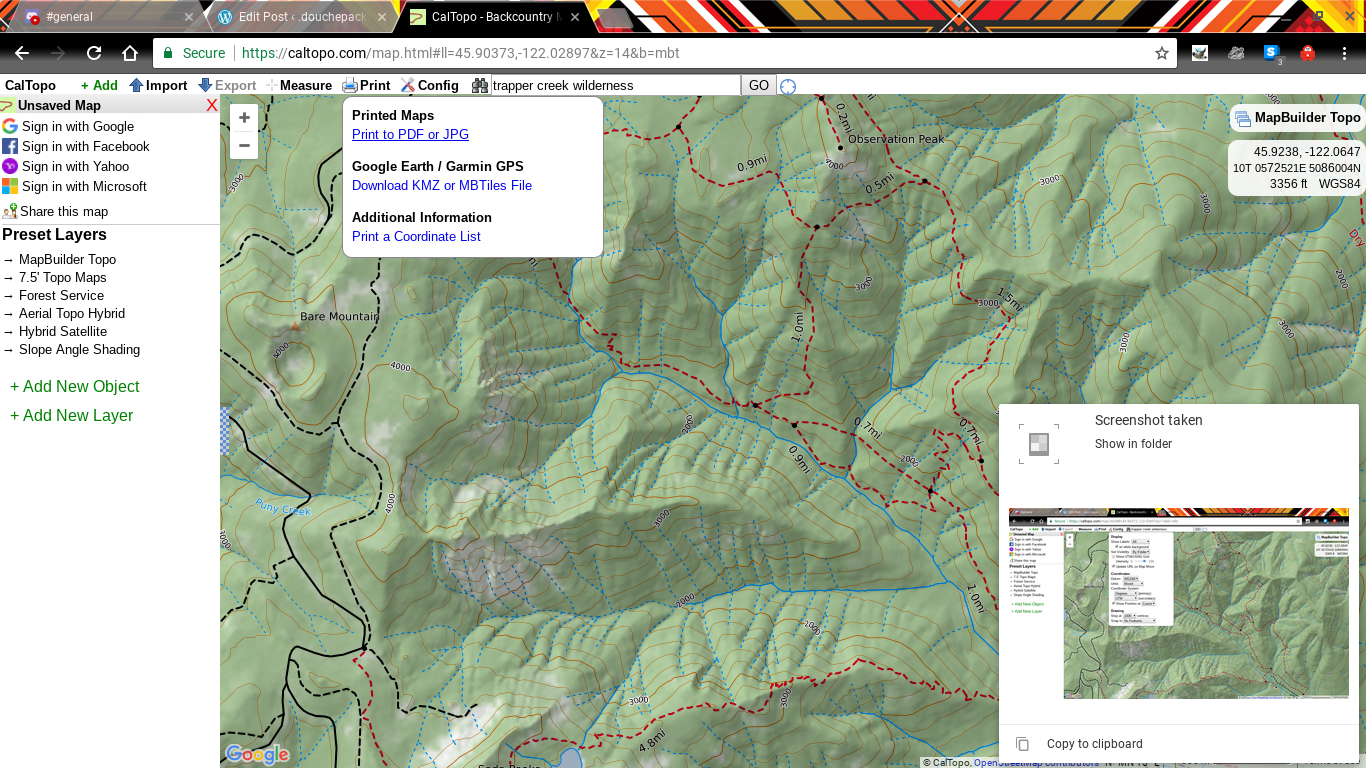This screenshot has width=1366, height=768.
Task: Open the Measure tool menu
Action: click(x=299, y=85)
